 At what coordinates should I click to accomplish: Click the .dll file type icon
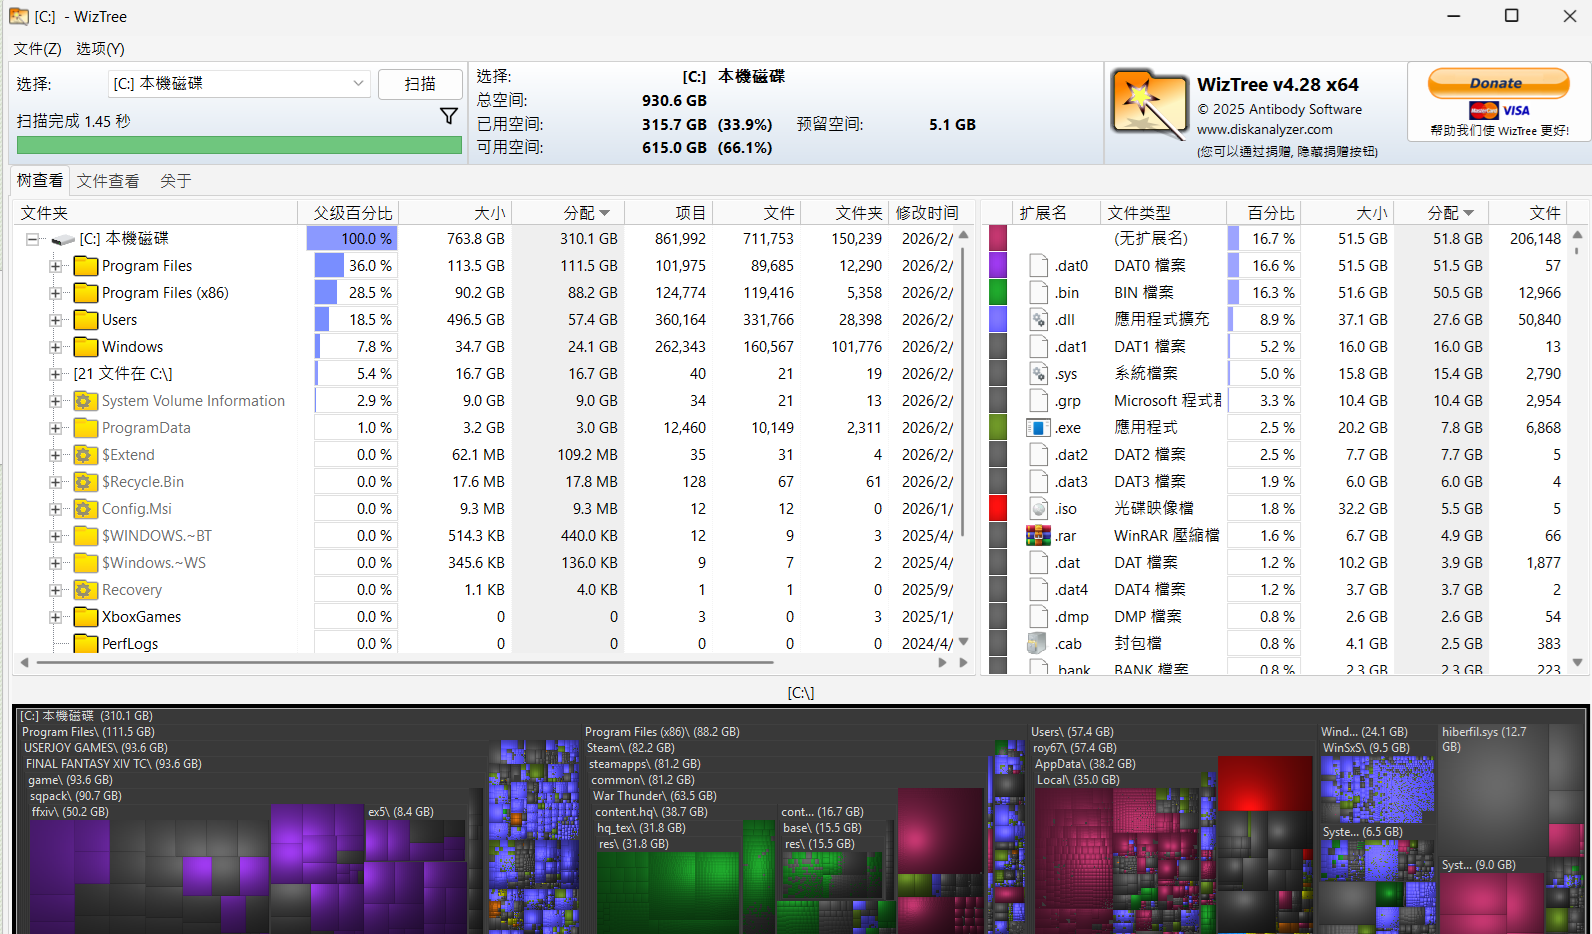pyautogui.click(x=1038, y=320)
